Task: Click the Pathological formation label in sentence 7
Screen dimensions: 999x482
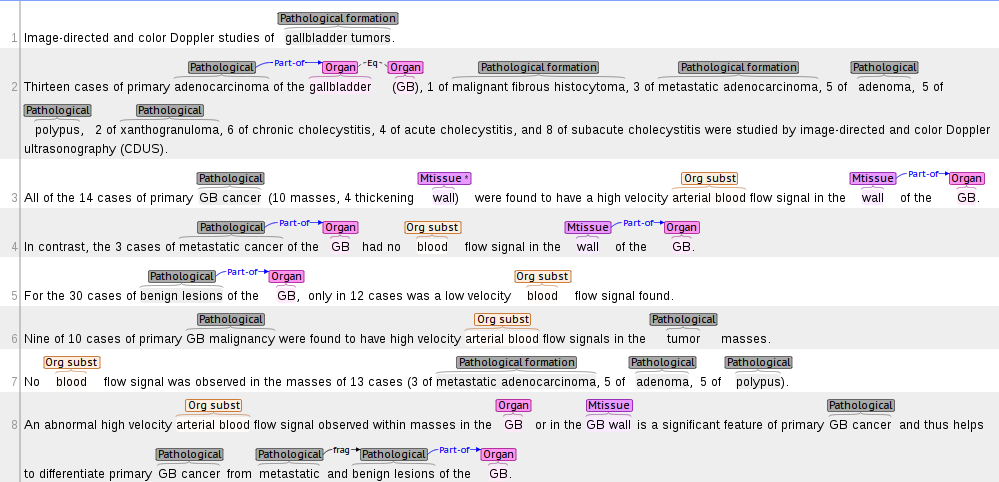Action: [516, 363]
